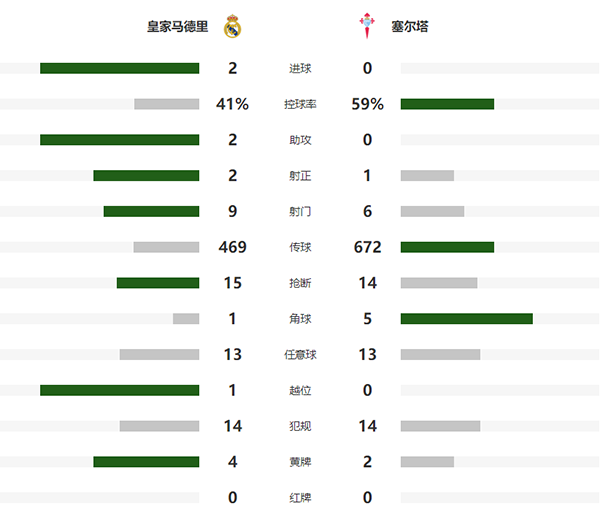Click the 越位 stat label
The image size is (600, 517).
300,390
